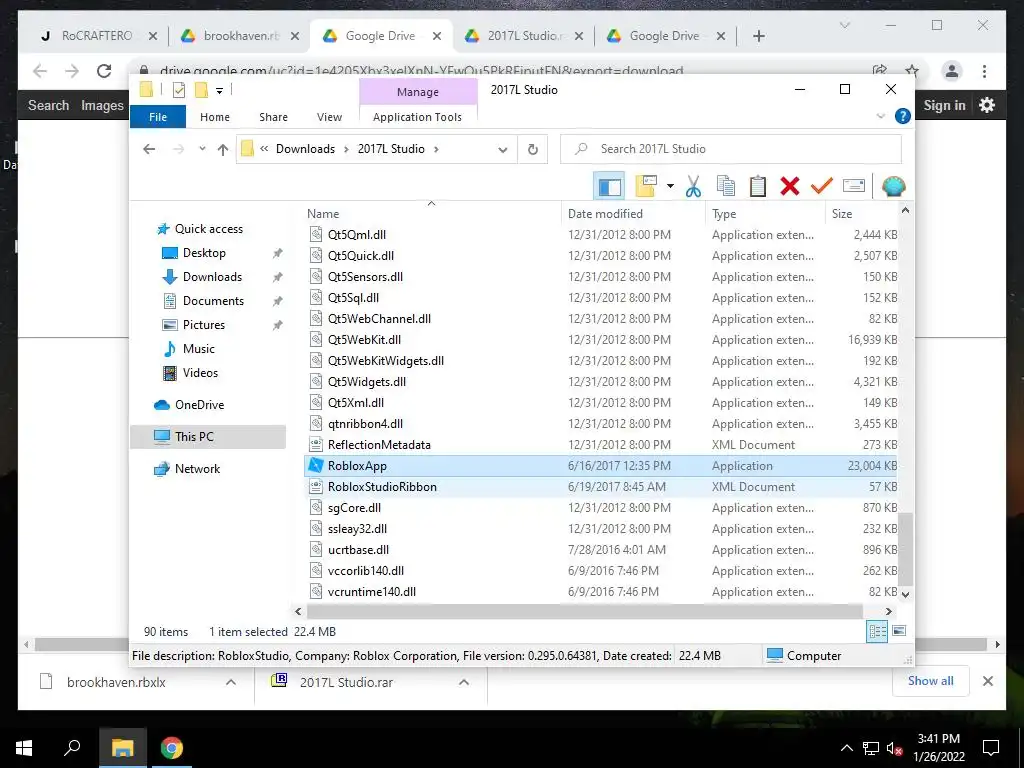
Task: Sort by the Date modified column header
Action: (605, 214)
